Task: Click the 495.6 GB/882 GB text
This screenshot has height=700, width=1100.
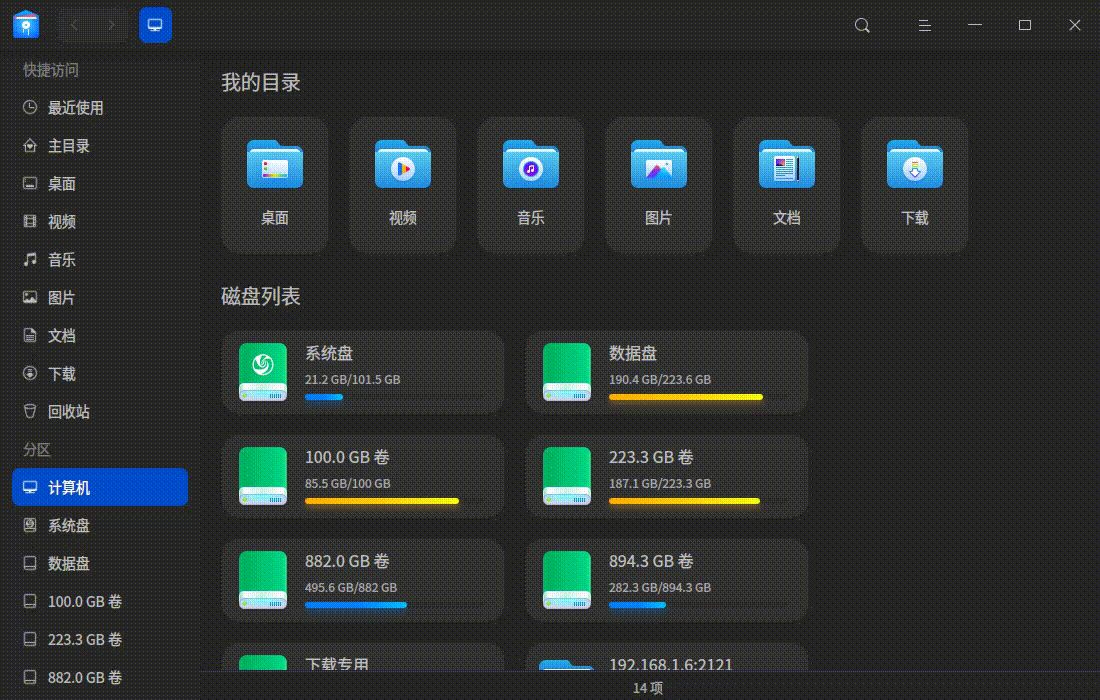Action: (x=351, y=587)
